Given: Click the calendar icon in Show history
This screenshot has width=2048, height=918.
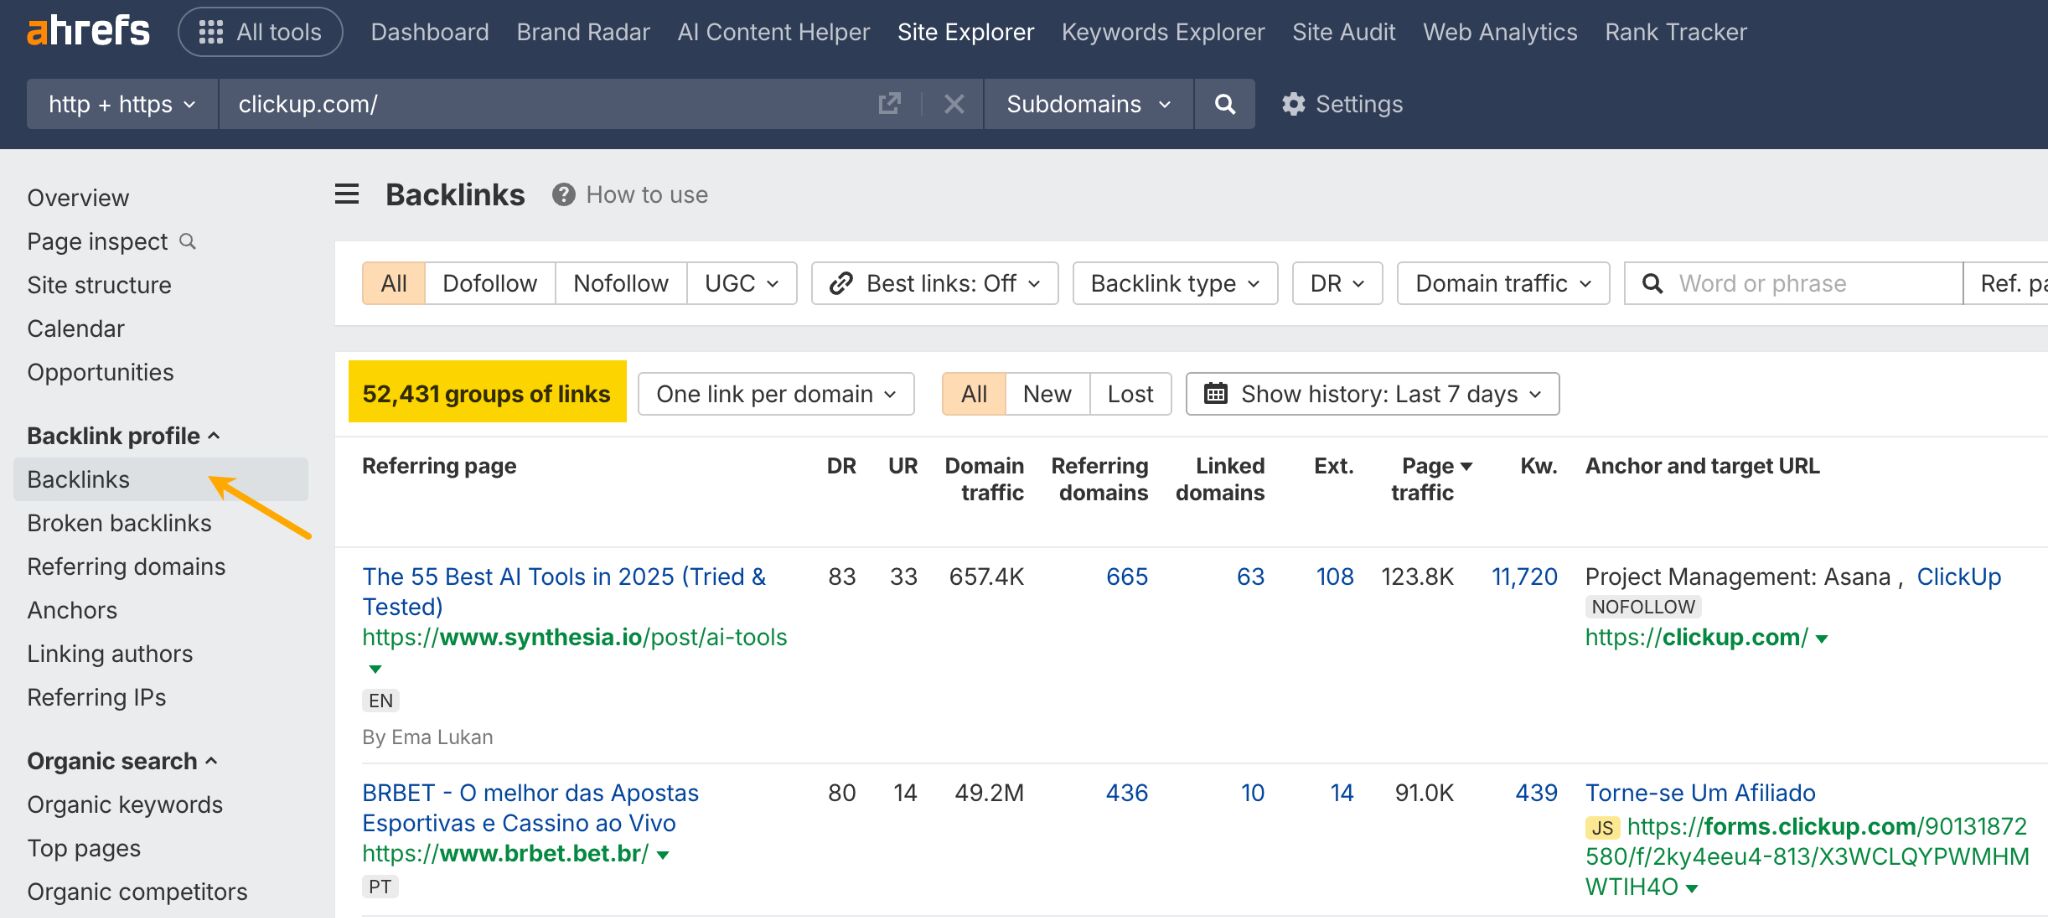Looking at the screenshot, I should point(1216,393).
